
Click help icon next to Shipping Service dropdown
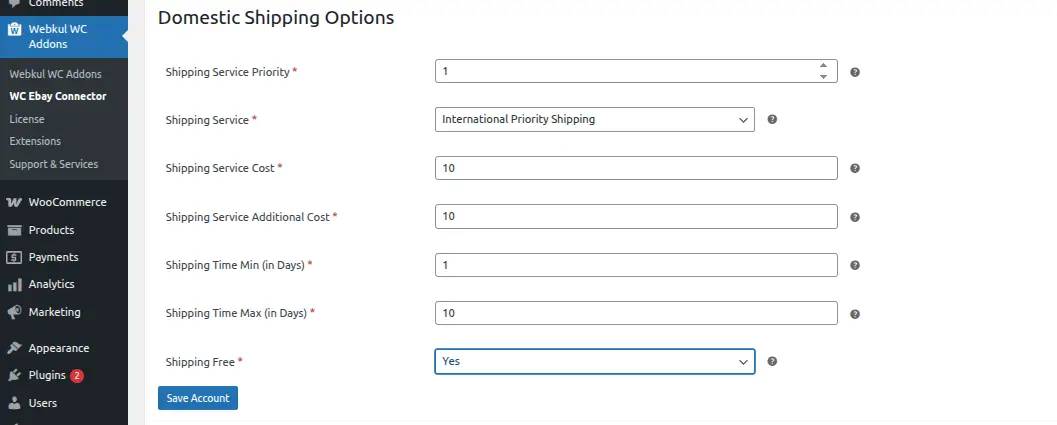pos(772,120)
